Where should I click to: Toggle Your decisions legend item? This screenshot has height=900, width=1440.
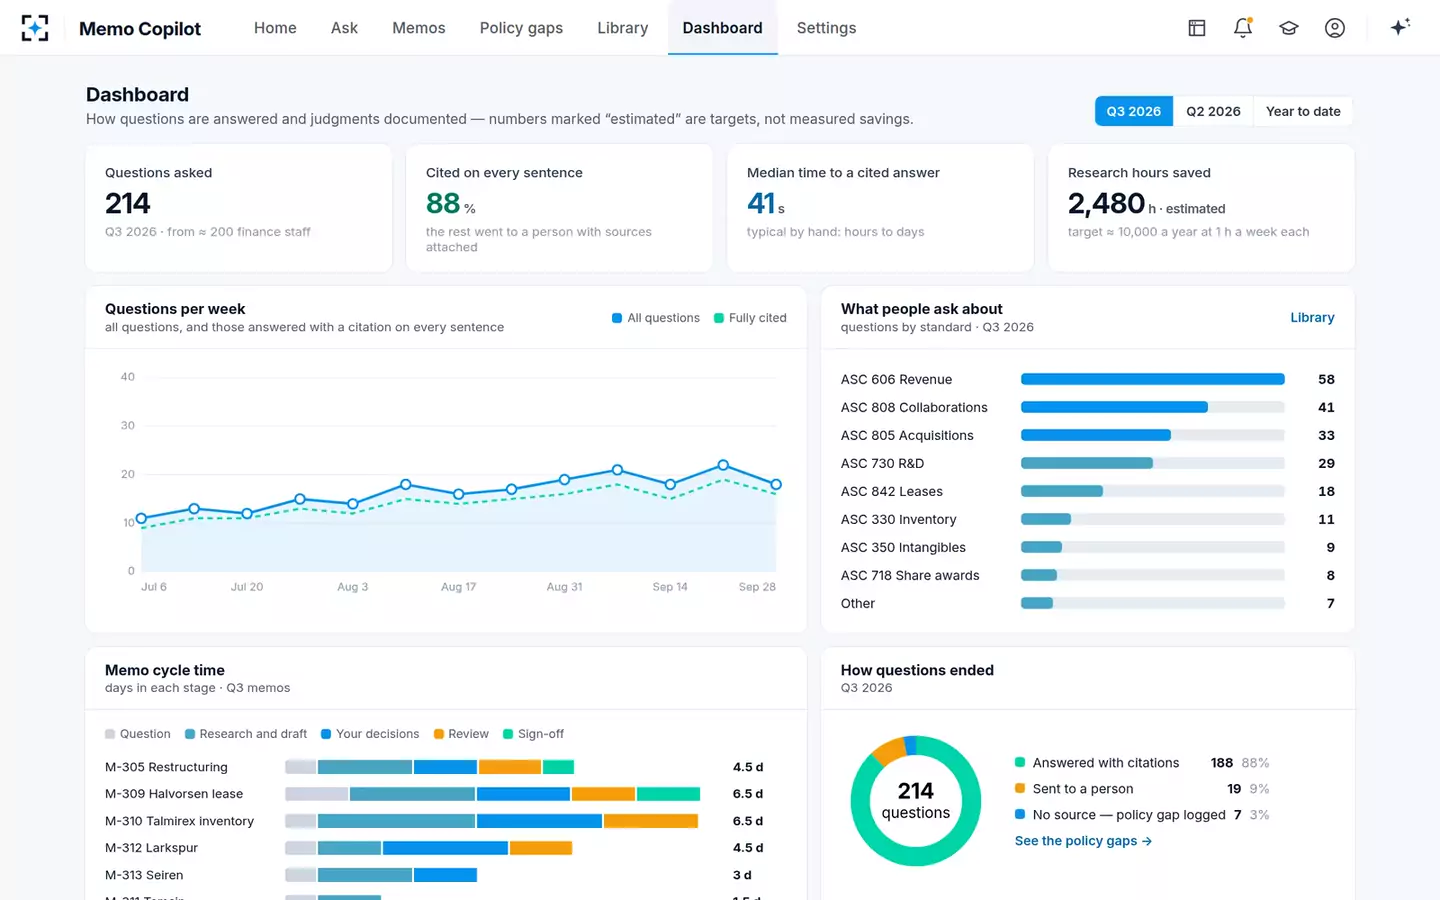[x=370, y=734]
